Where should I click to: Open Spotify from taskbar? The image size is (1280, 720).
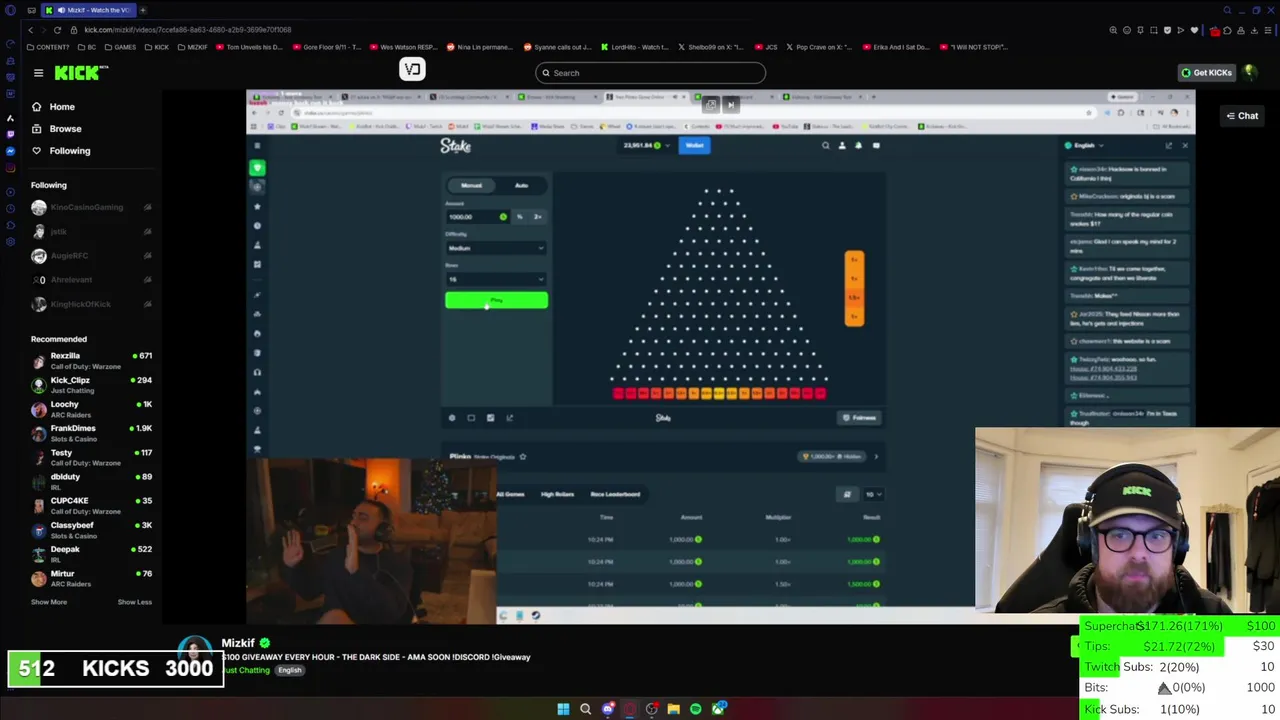tap(695, 709)
